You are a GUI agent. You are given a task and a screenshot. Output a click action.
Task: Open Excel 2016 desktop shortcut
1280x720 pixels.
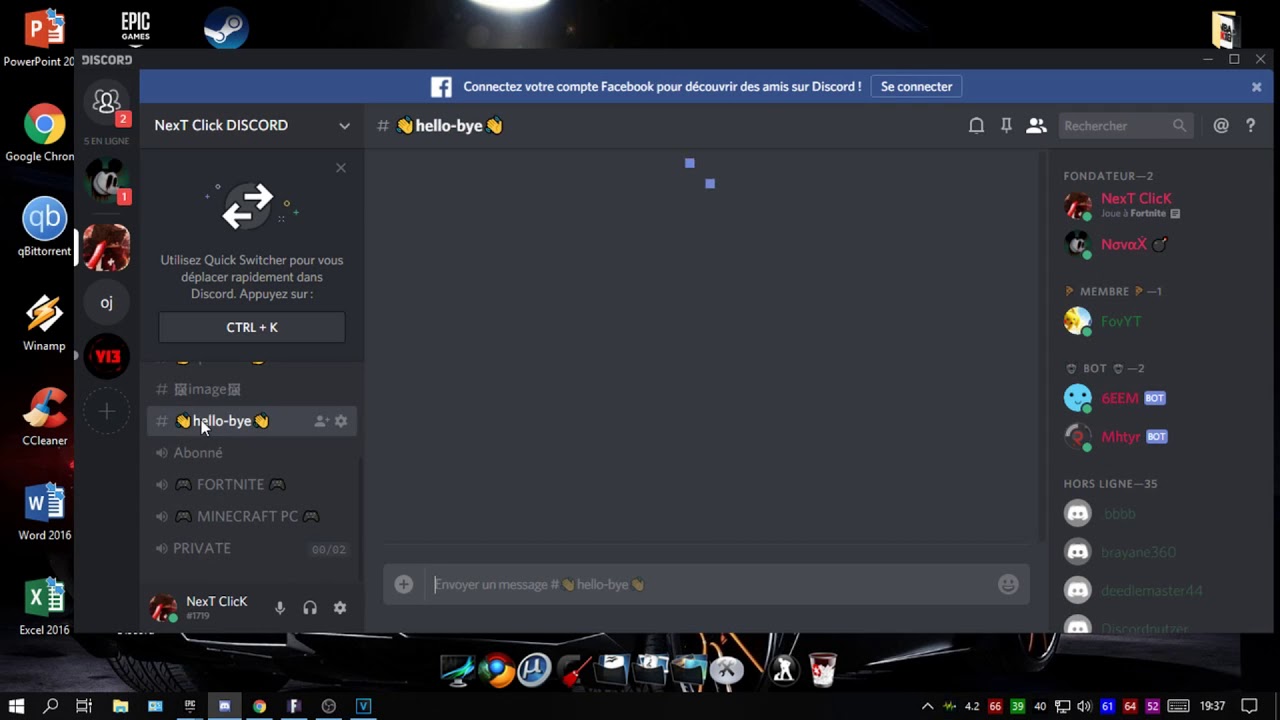pyautogui.click(x=44, y=606)
